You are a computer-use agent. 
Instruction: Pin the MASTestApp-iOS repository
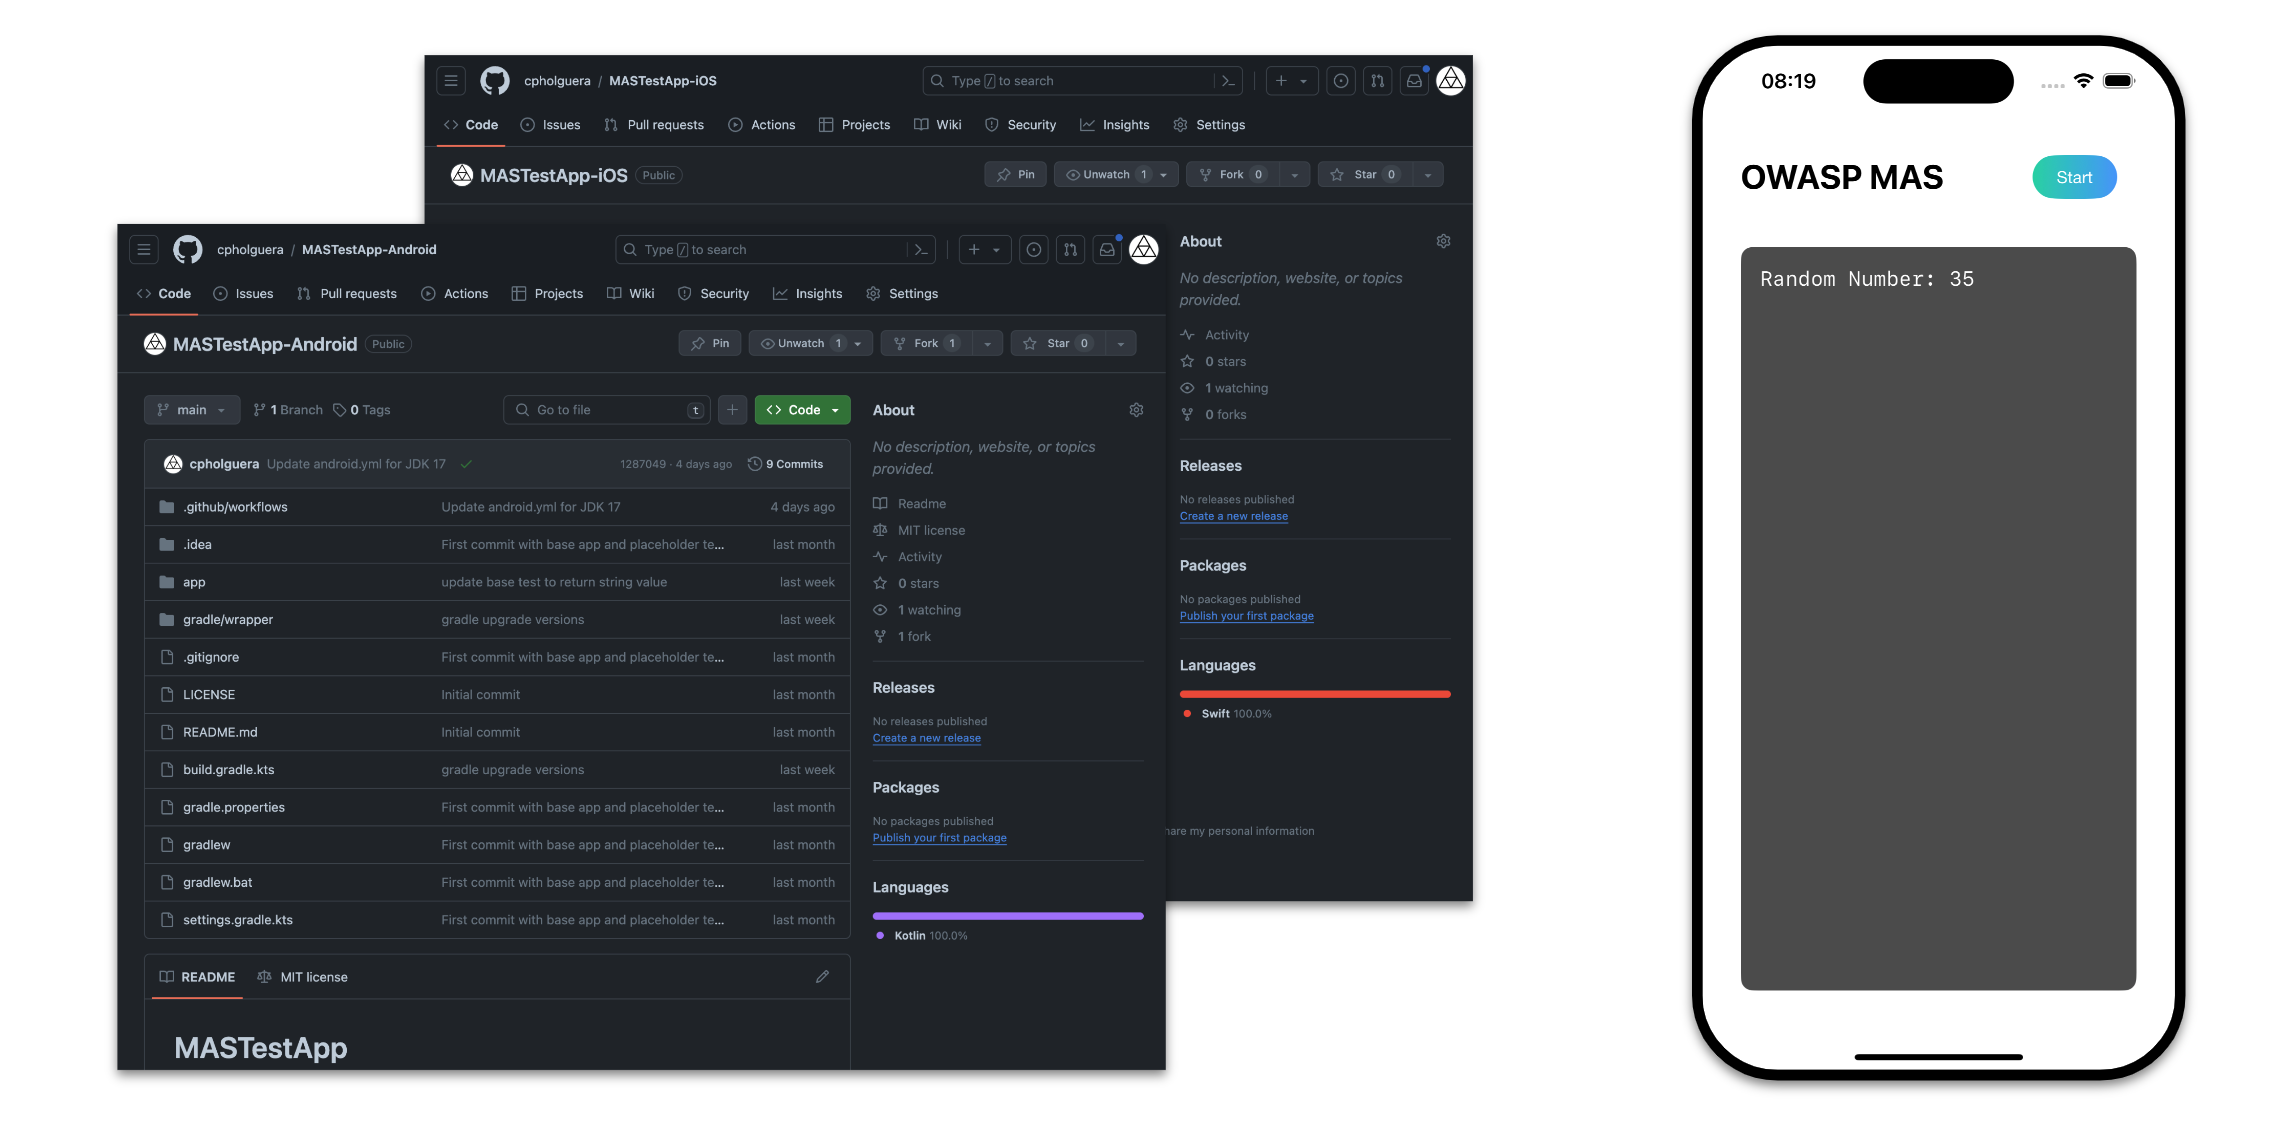[x=1016, y=175]
